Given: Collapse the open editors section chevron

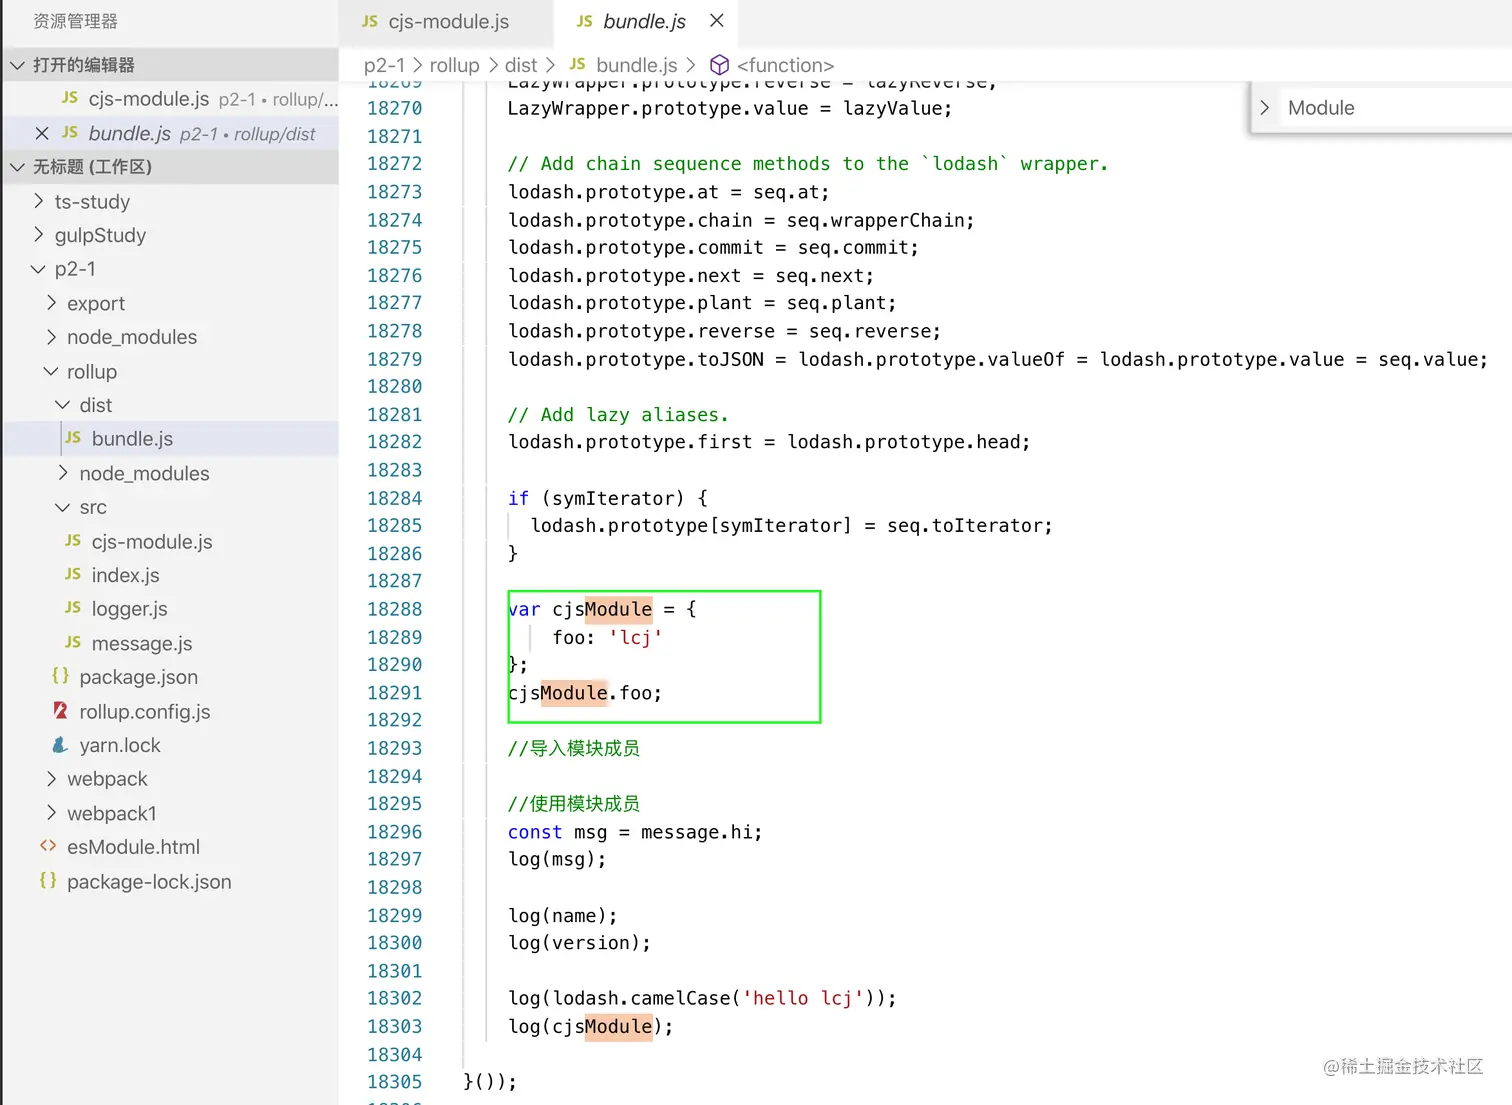Looking at the screenshot, I should click(17, 65).
